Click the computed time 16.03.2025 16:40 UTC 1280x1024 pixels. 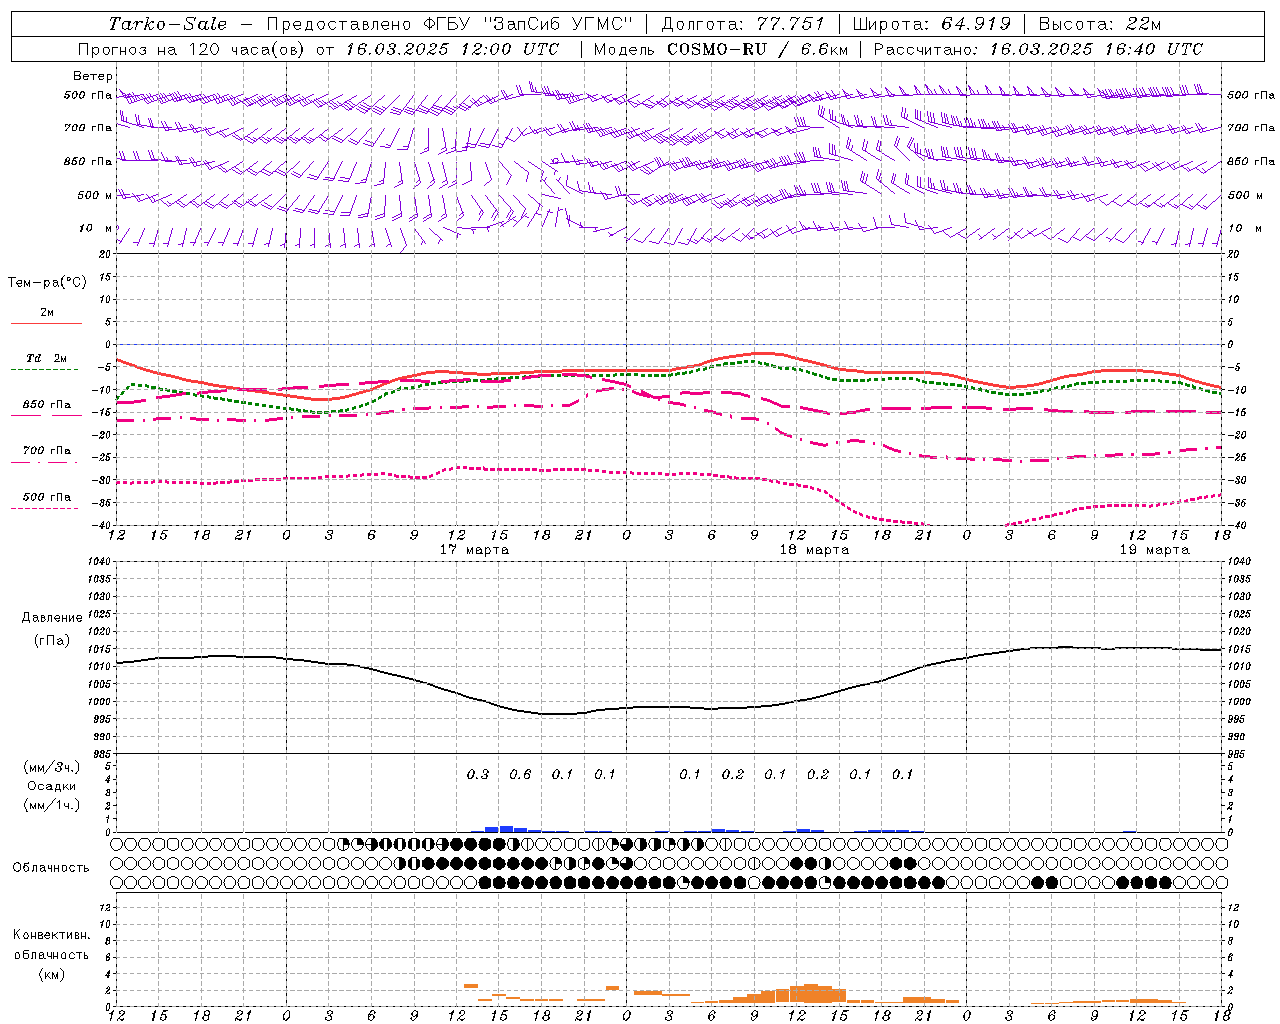pyautogui.click(x=1096, y=49)
